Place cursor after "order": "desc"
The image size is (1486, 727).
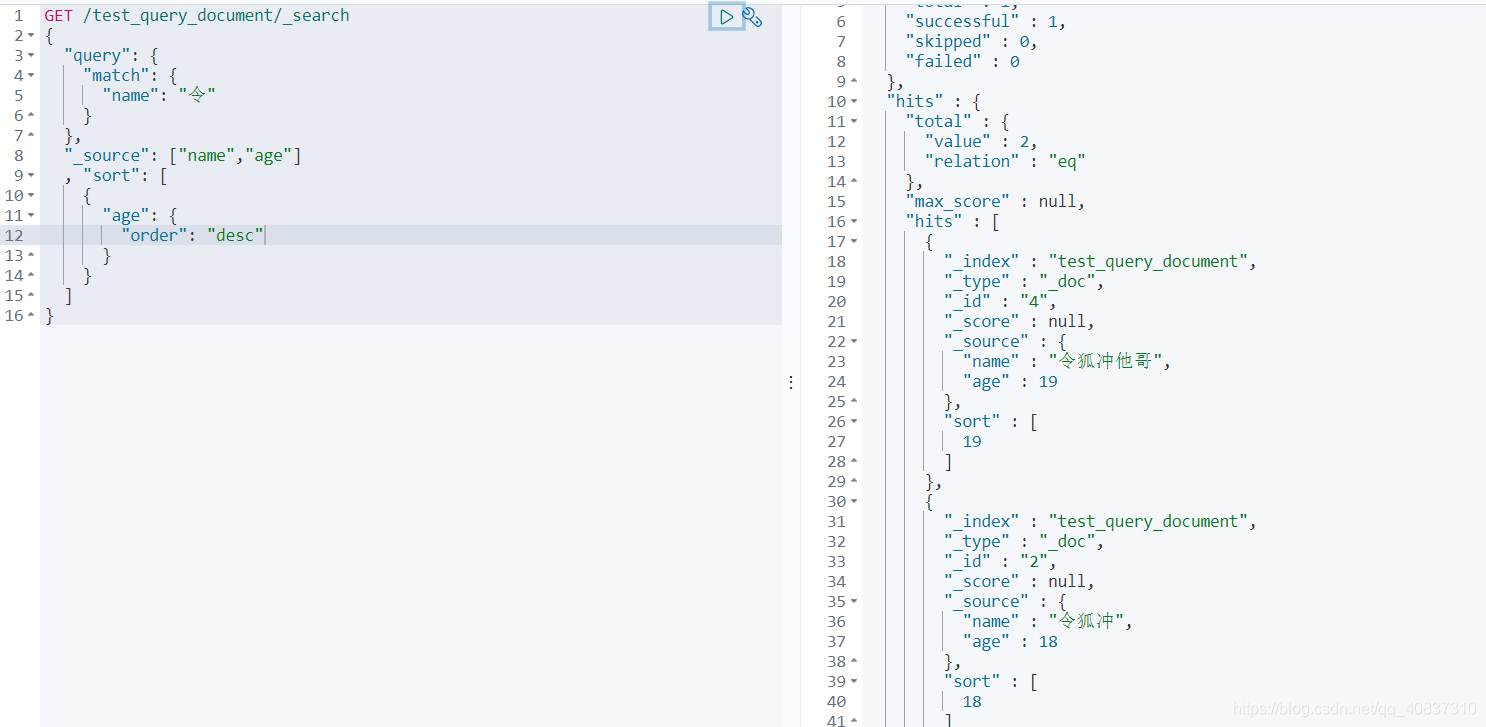point(265,235)
